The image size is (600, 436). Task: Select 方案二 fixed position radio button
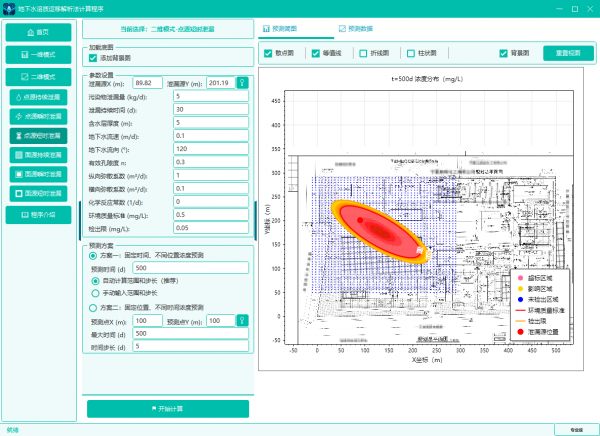pyautogui.click(x=94, y=308)
